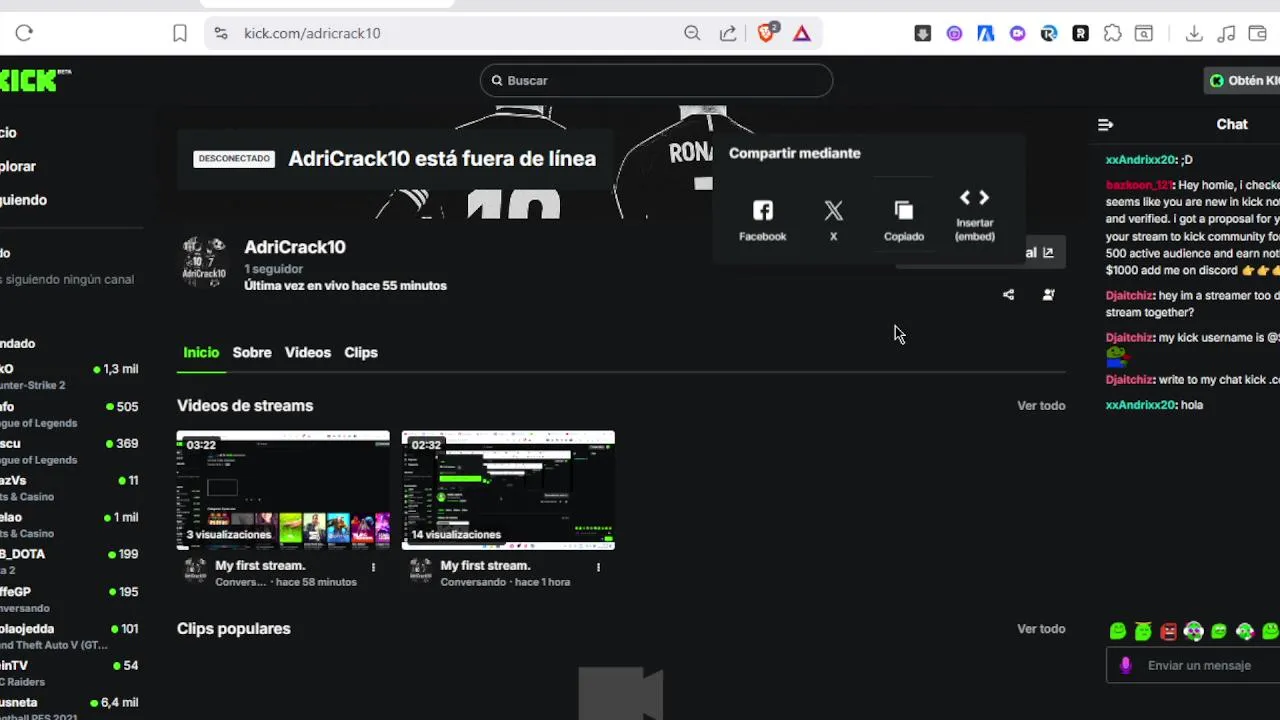Open recommended channel with 101 viewers
This screenshot has width=1280, height=720.
pyautogui.click(x=69, y=636)
